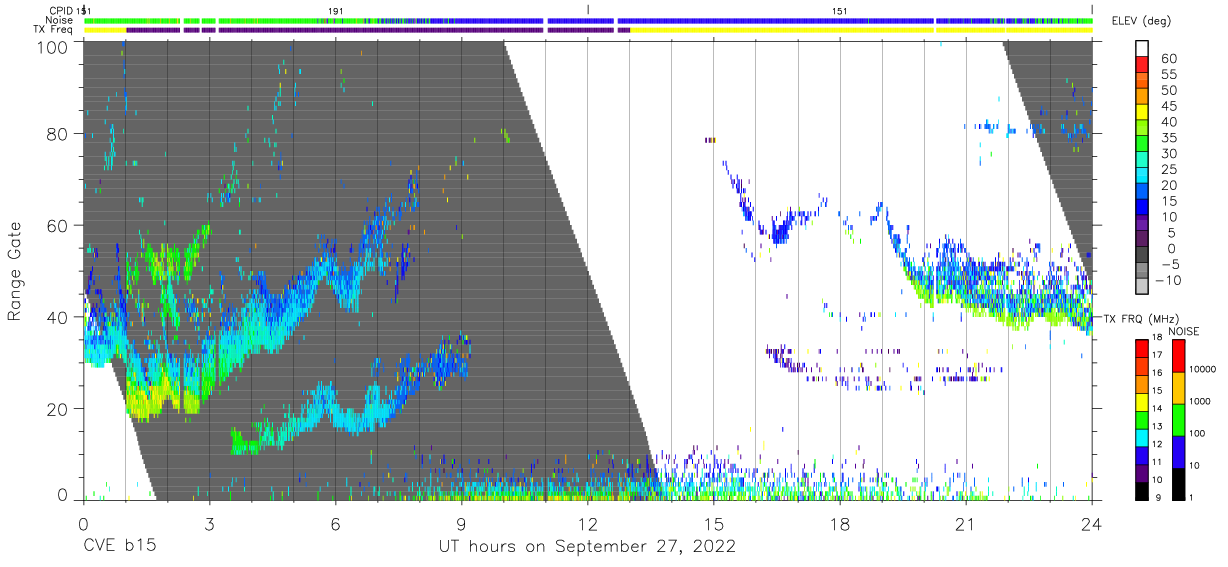Screen dimensions: 1228x567
Task: Click the x-axis tick label '3'
Action: pyautogui.click(x=209, y=523)
